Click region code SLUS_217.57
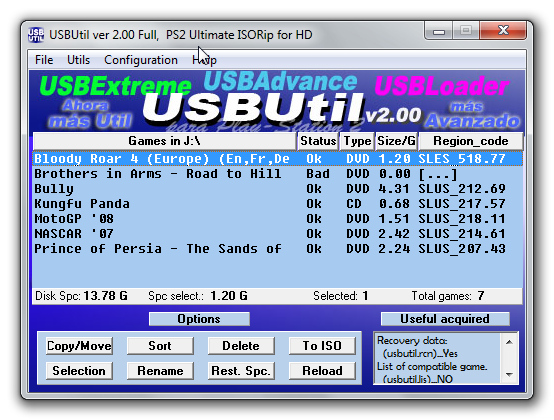Screen dimensions: 554x420 [x=462, y=204]
